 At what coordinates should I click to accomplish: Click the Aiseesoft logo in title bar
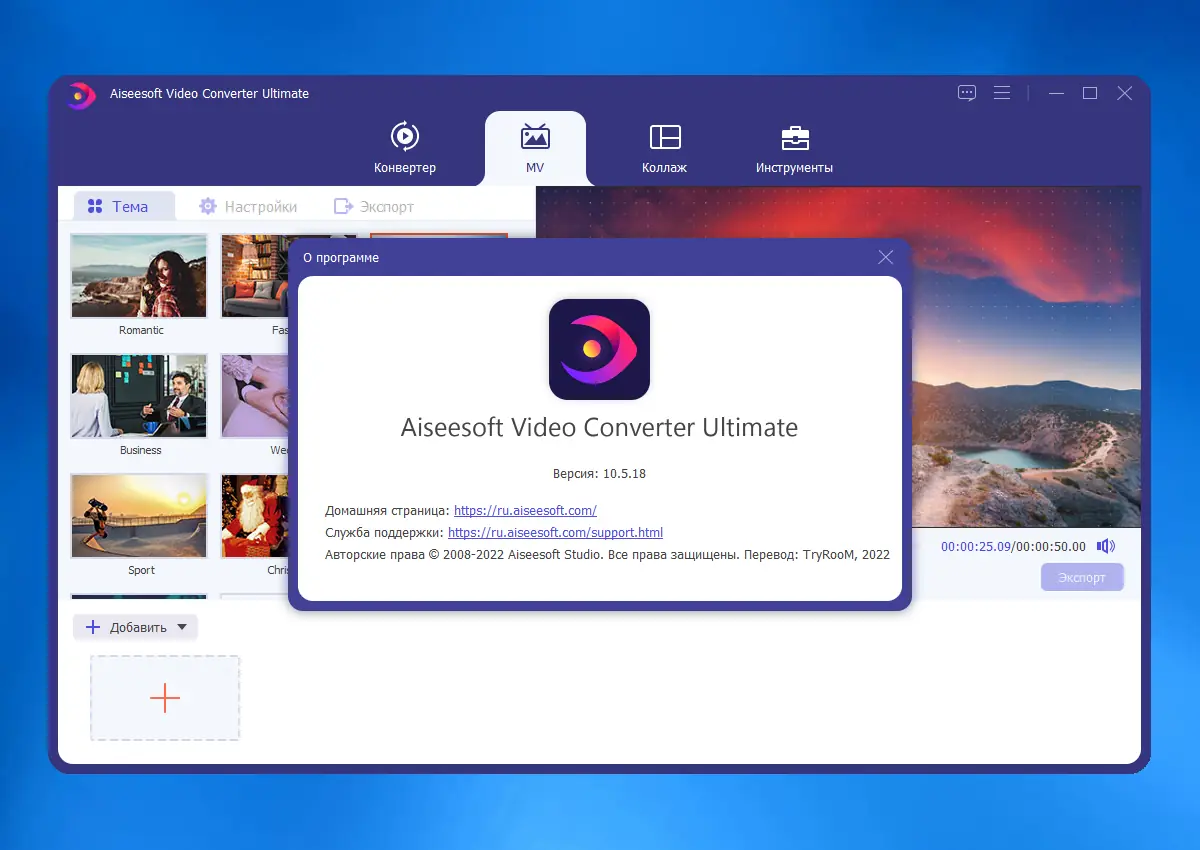tap(81, 94)
